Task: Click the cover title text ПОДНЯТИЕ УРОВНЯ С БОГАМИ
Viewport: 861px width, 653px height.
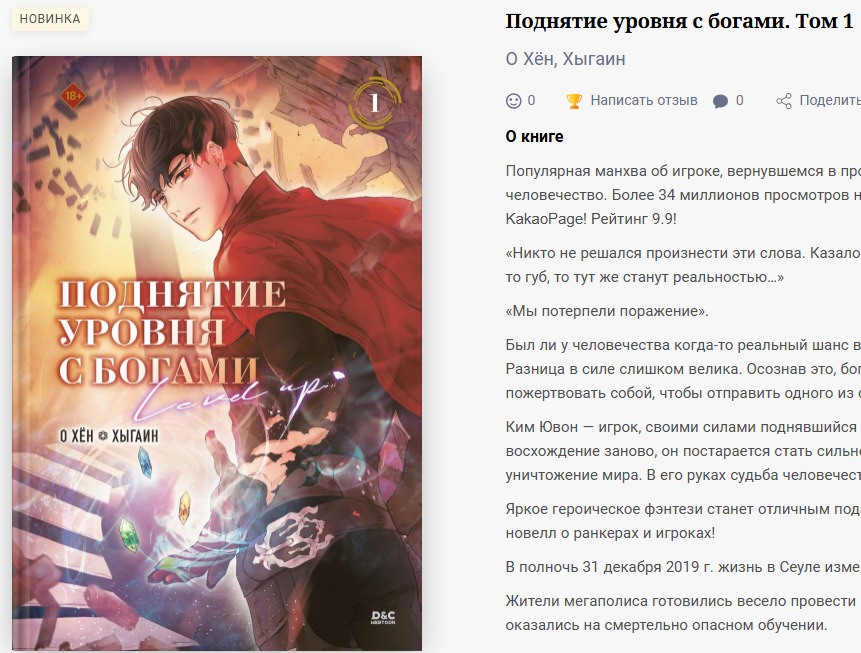Action: point(171,331)
